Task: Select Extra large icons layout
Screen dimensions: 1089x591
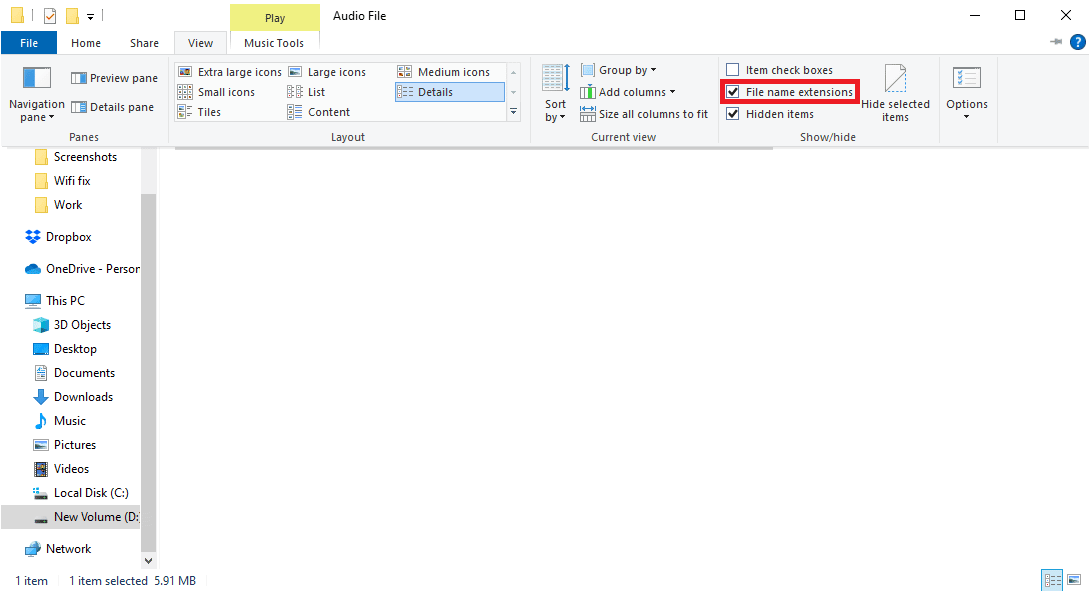Action: (230, 72)
